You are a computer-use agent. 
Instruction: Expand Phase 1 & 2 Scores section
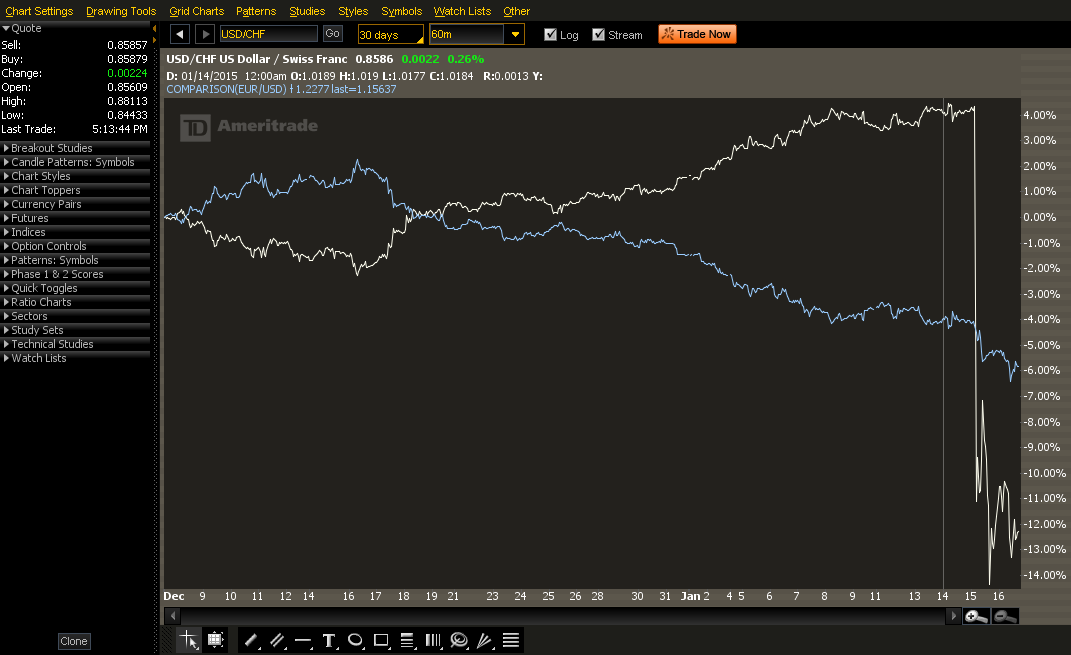[75, 274]
